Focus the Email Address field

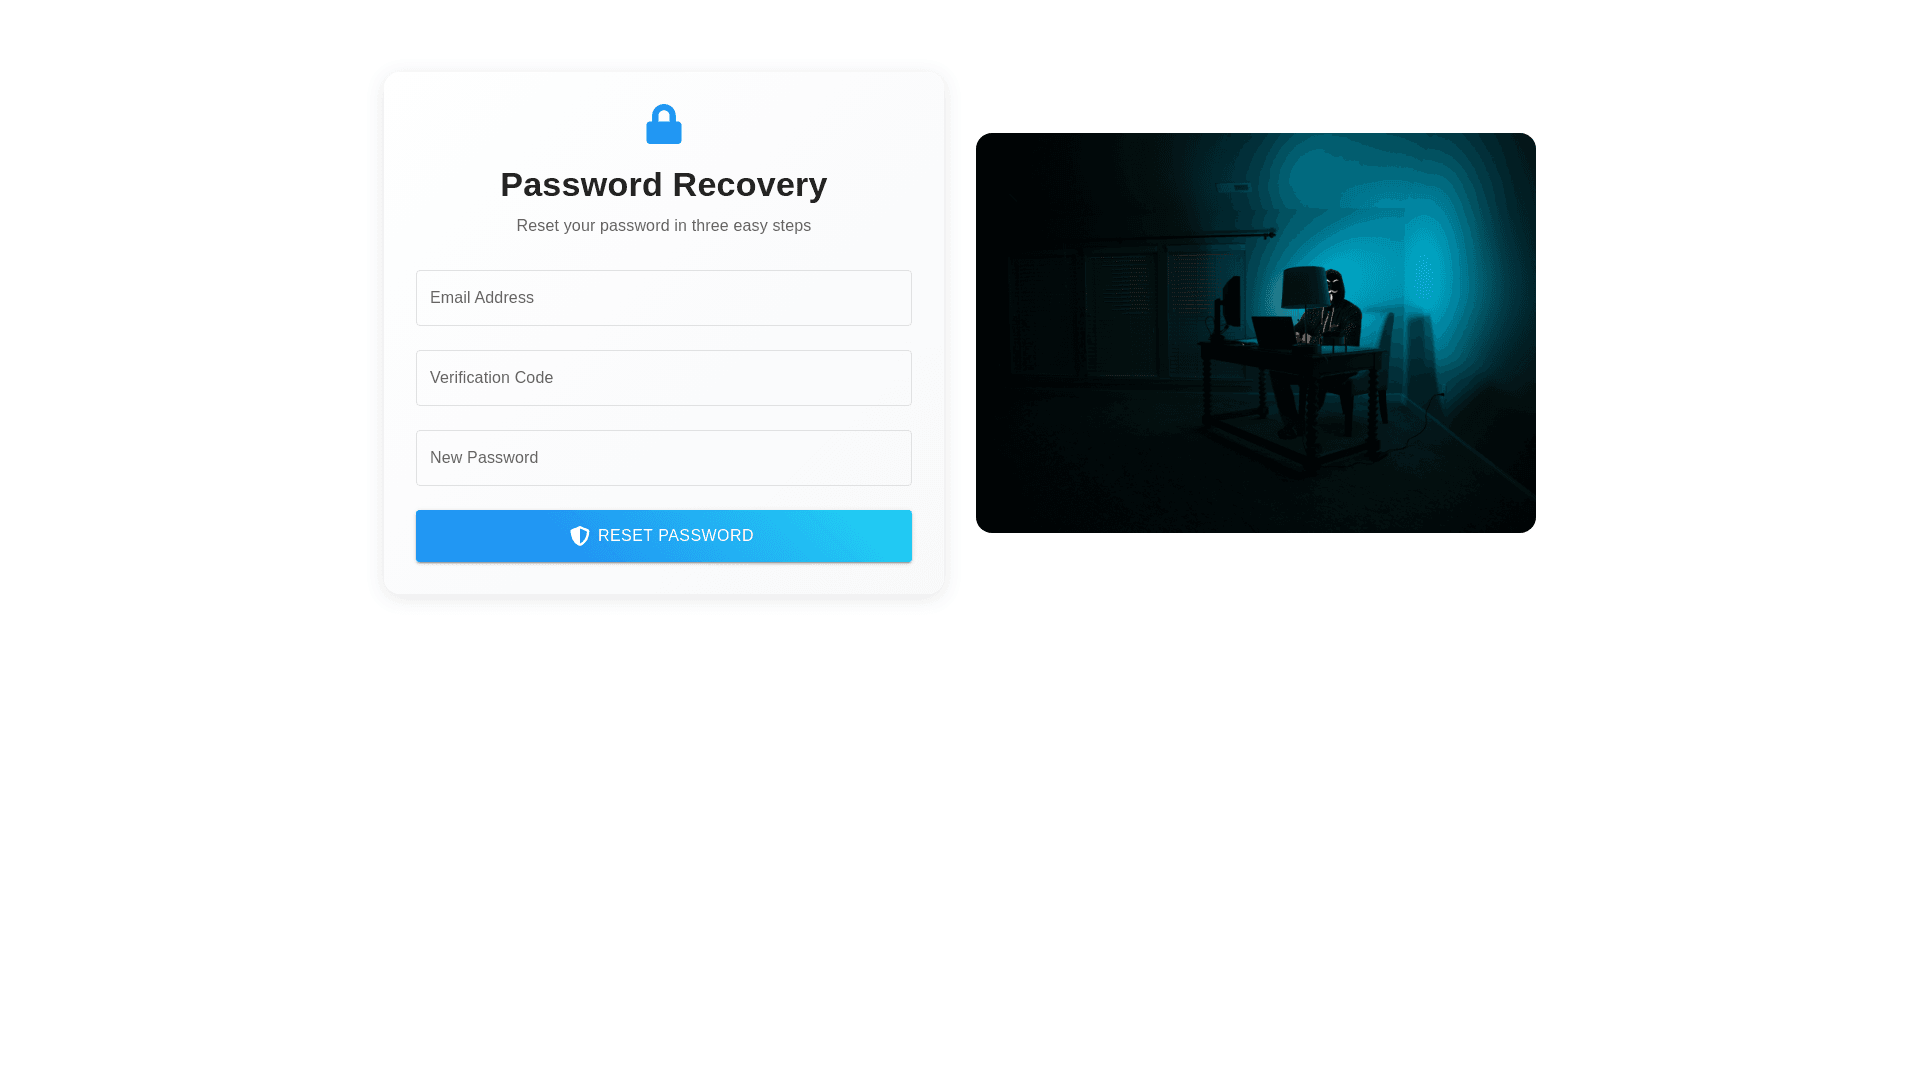pos(664,298)
